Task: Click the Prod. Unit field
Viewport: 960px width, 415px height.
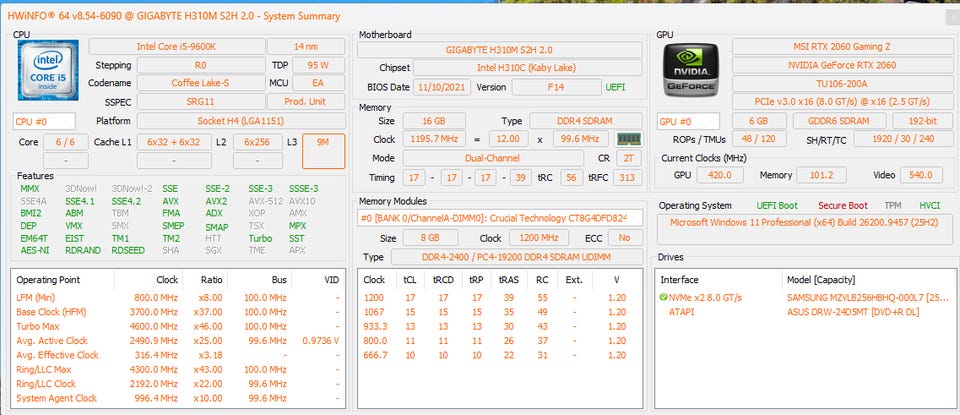Action: point(306,102)
